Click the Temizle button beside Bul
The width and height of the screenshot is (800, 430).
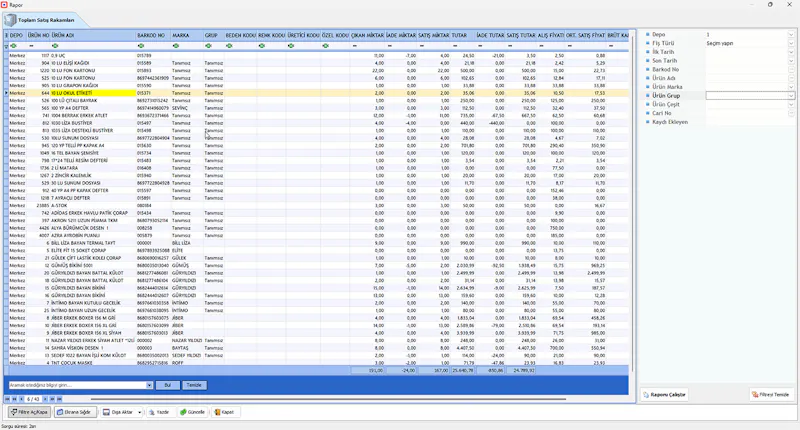(194, 385)
